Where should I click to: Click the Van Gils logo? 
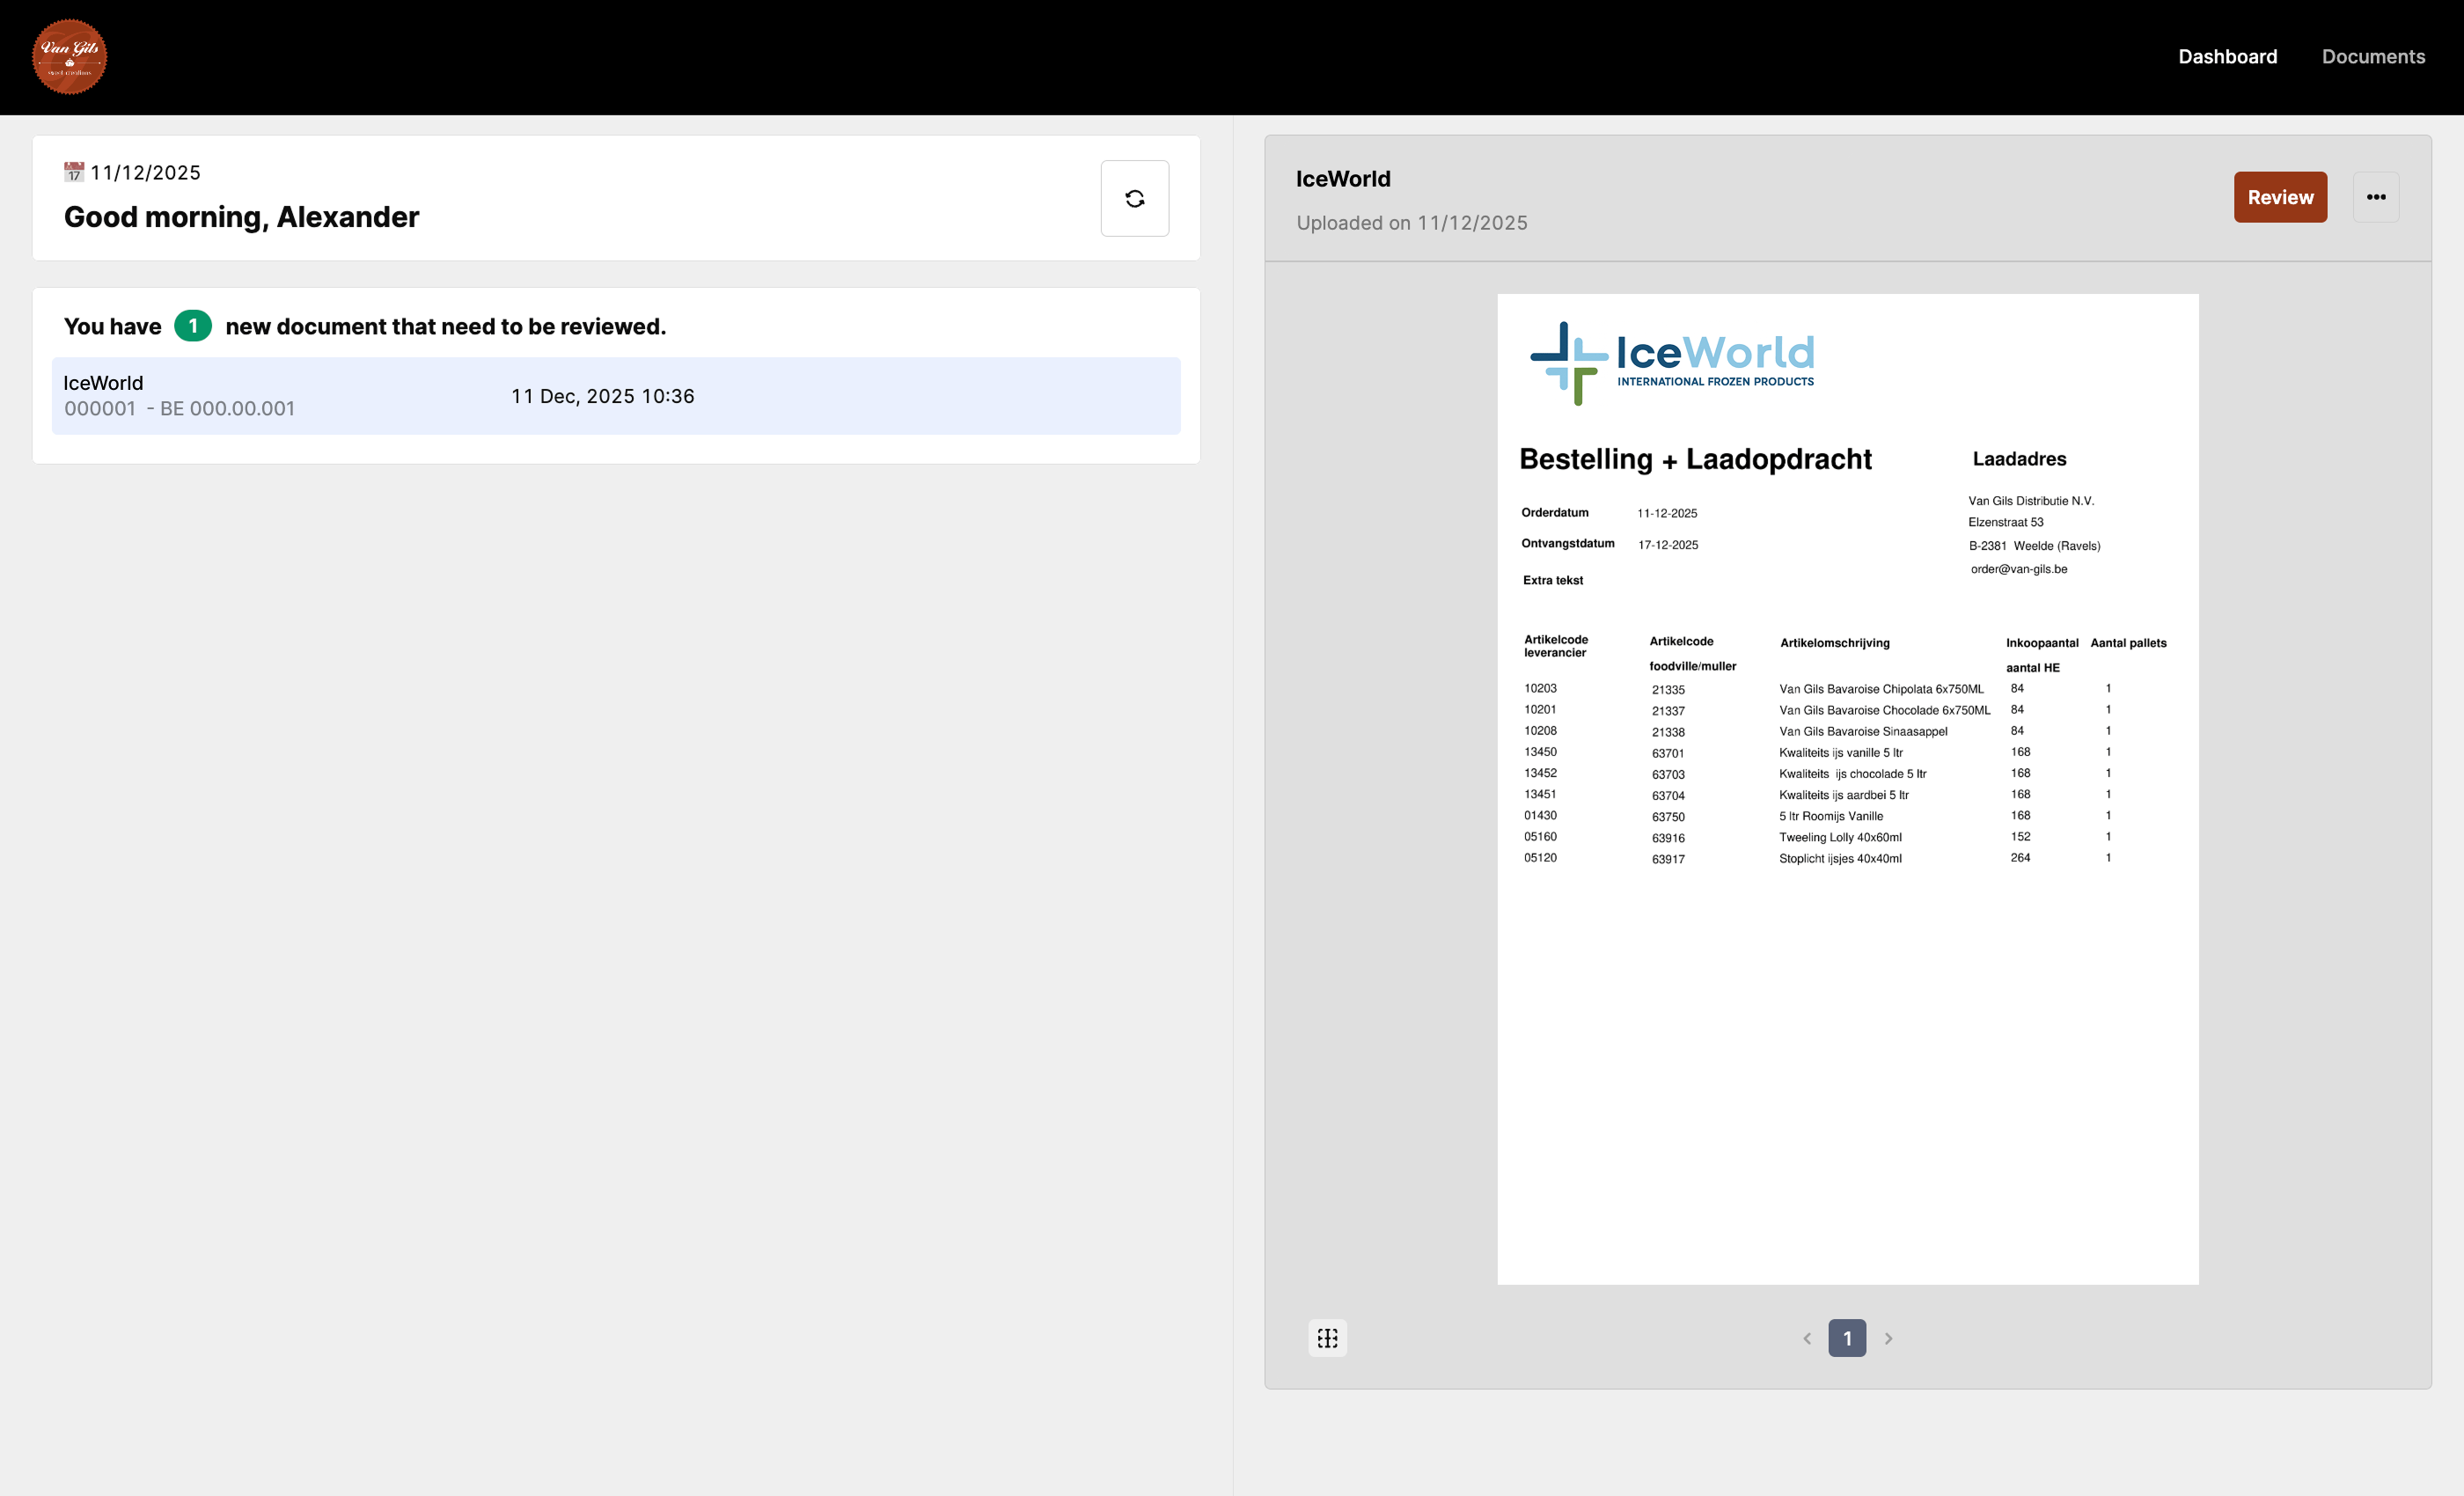pyautogui.click(x=69, y=57)
